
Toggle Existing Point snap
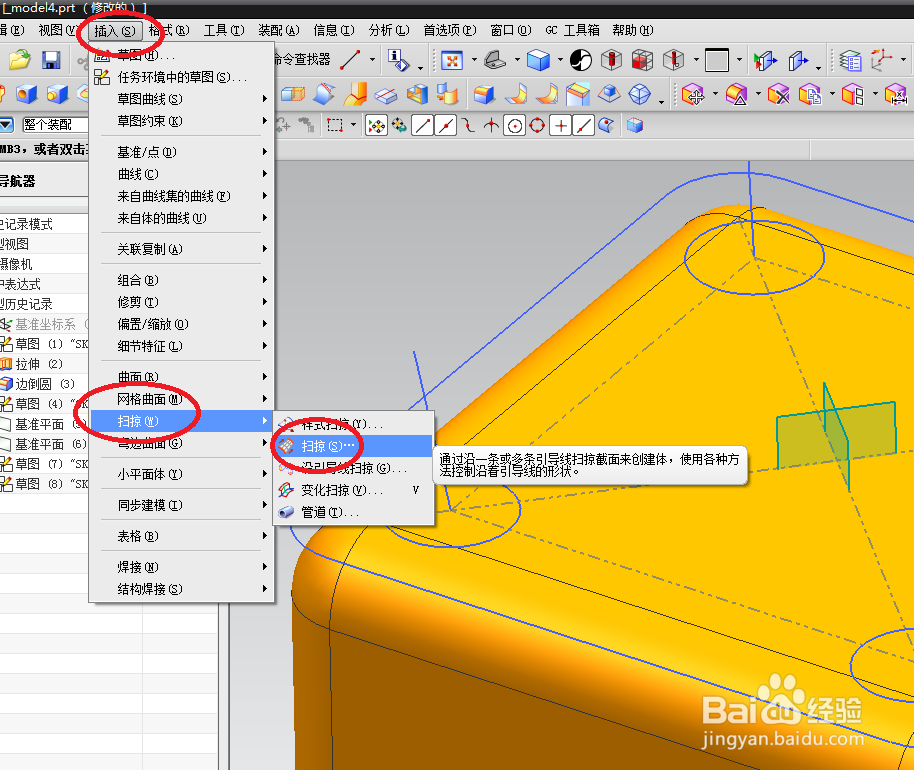(x=560, y=125)
